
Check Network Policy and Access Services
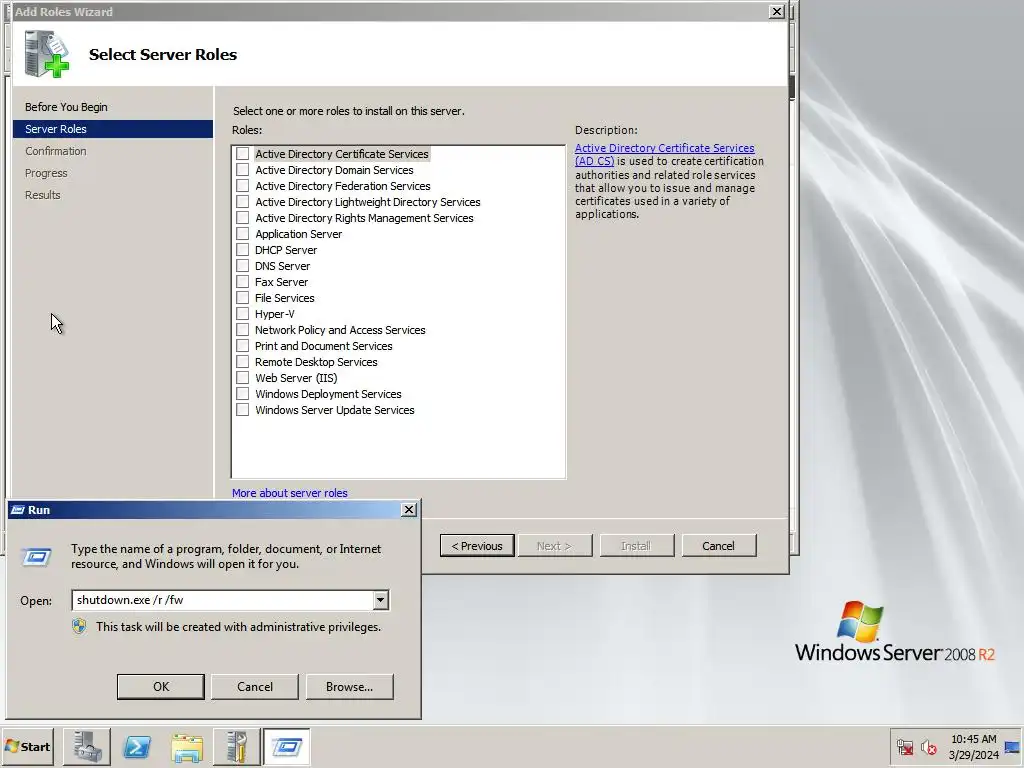click(x=242, y=330)
